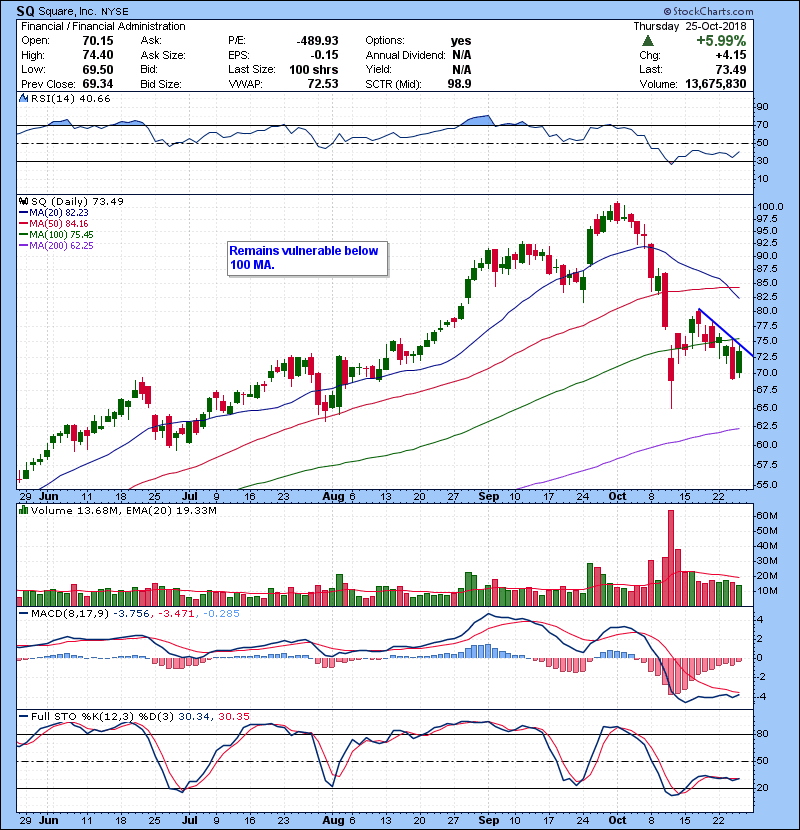800x830 pixels.
Task: Click the SQ ticker symbol title
Action: (x=24, y=11)
